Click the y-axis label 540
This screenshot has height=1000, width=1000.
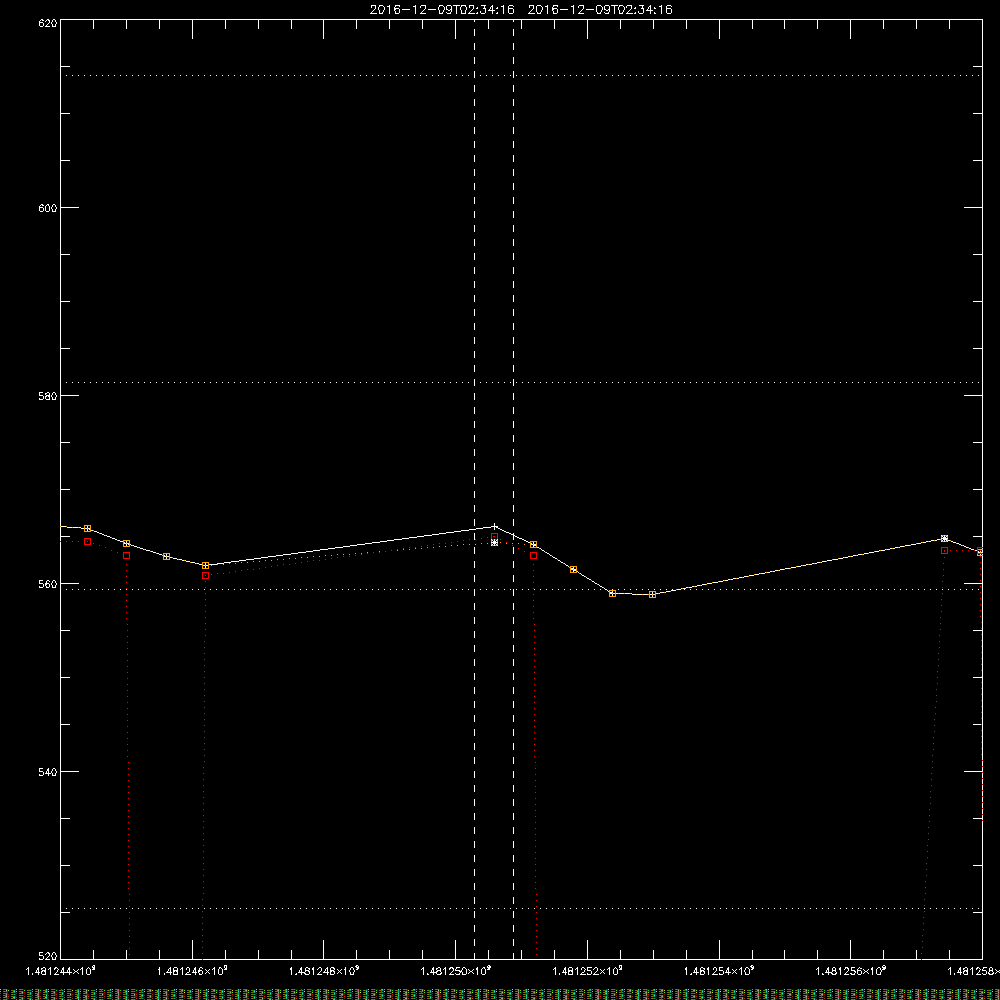pyautogui.click(x=48, y=772)
